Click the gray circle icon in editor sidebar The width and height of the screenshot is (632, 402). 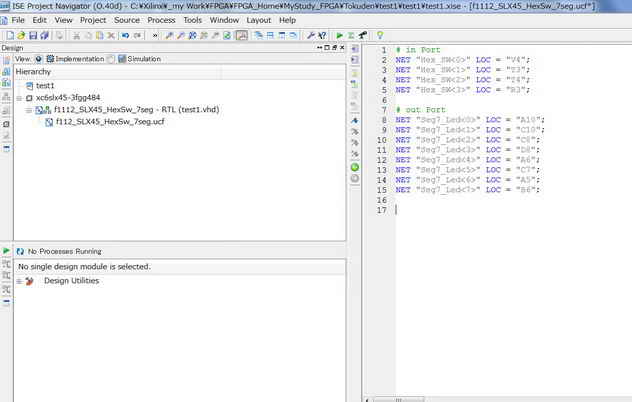[355, 179]
